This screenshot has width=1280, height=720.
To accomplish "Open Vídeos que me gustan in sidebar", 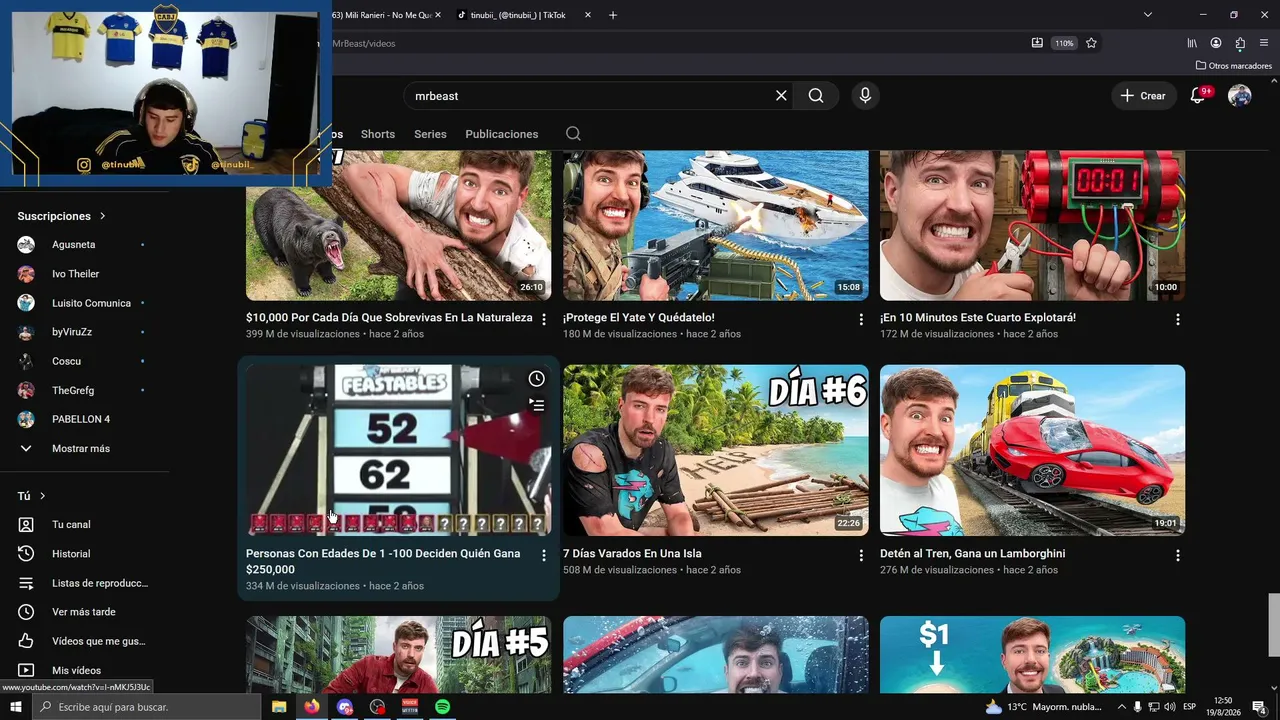I will point(85,641).
